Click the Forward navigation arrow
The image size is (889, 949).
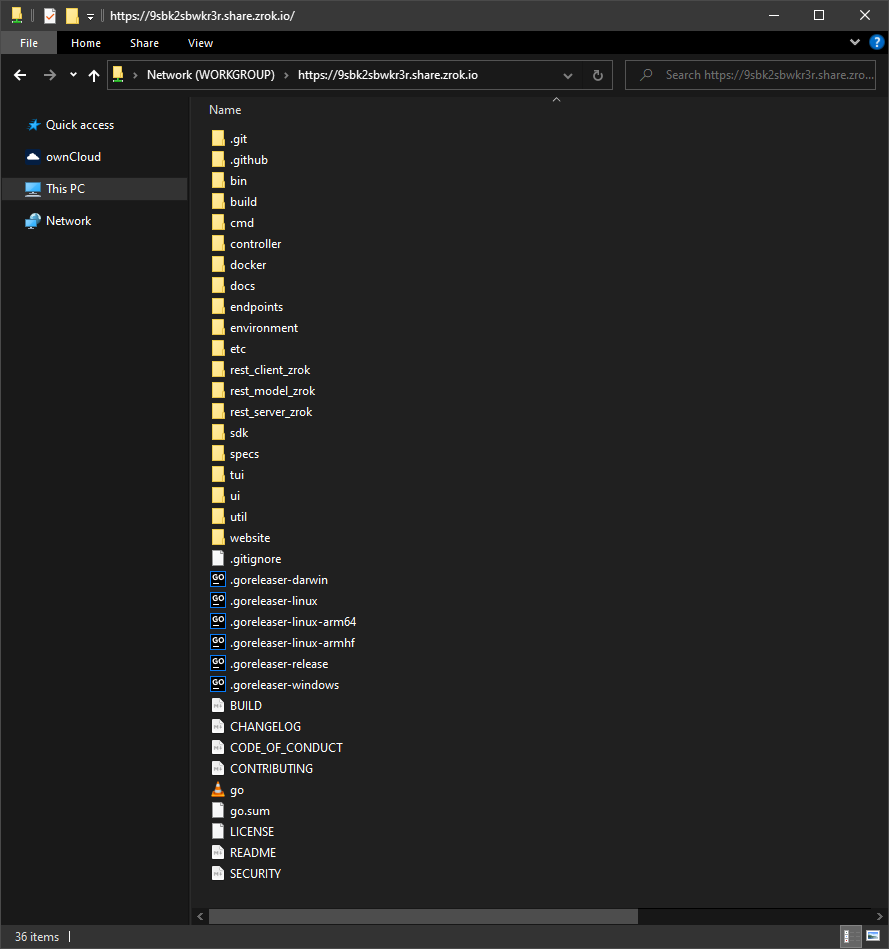(x=50, y=75)
